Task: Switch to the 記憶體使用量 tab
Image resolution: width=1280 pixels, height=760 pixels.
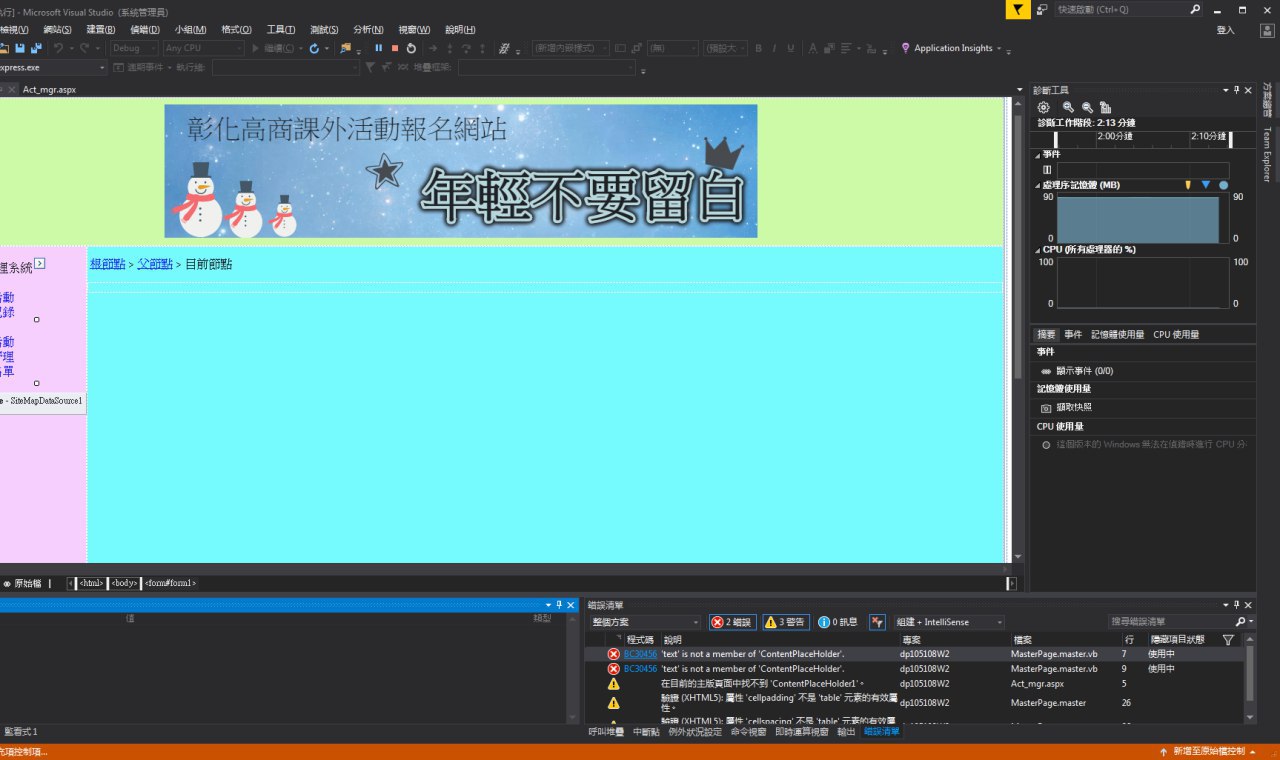Action: tap(1117, 335)
